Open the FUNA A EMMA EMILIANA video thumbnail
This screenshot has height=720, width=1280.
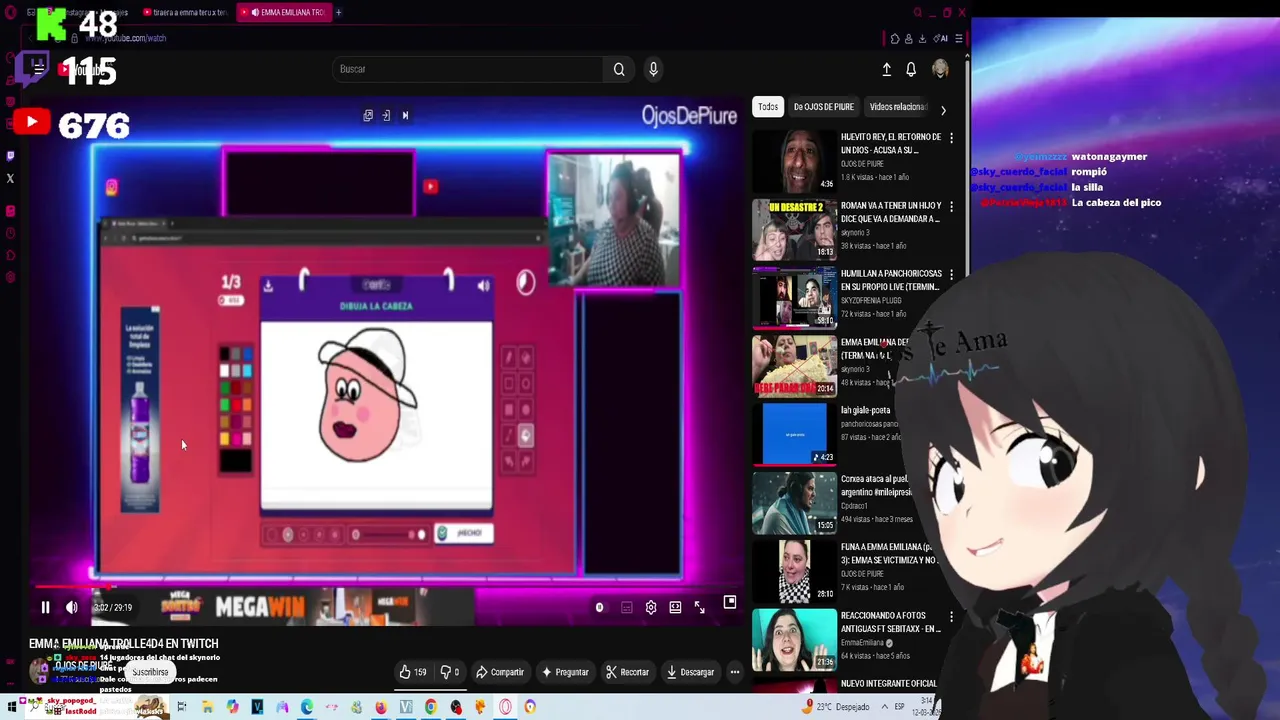click(794, 571)
